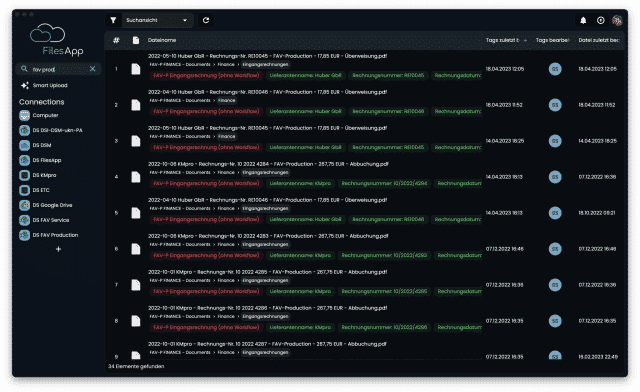The image size is (640, 392).
Task: Click the search magnifier icon
Action: click(x=24, y=69)
